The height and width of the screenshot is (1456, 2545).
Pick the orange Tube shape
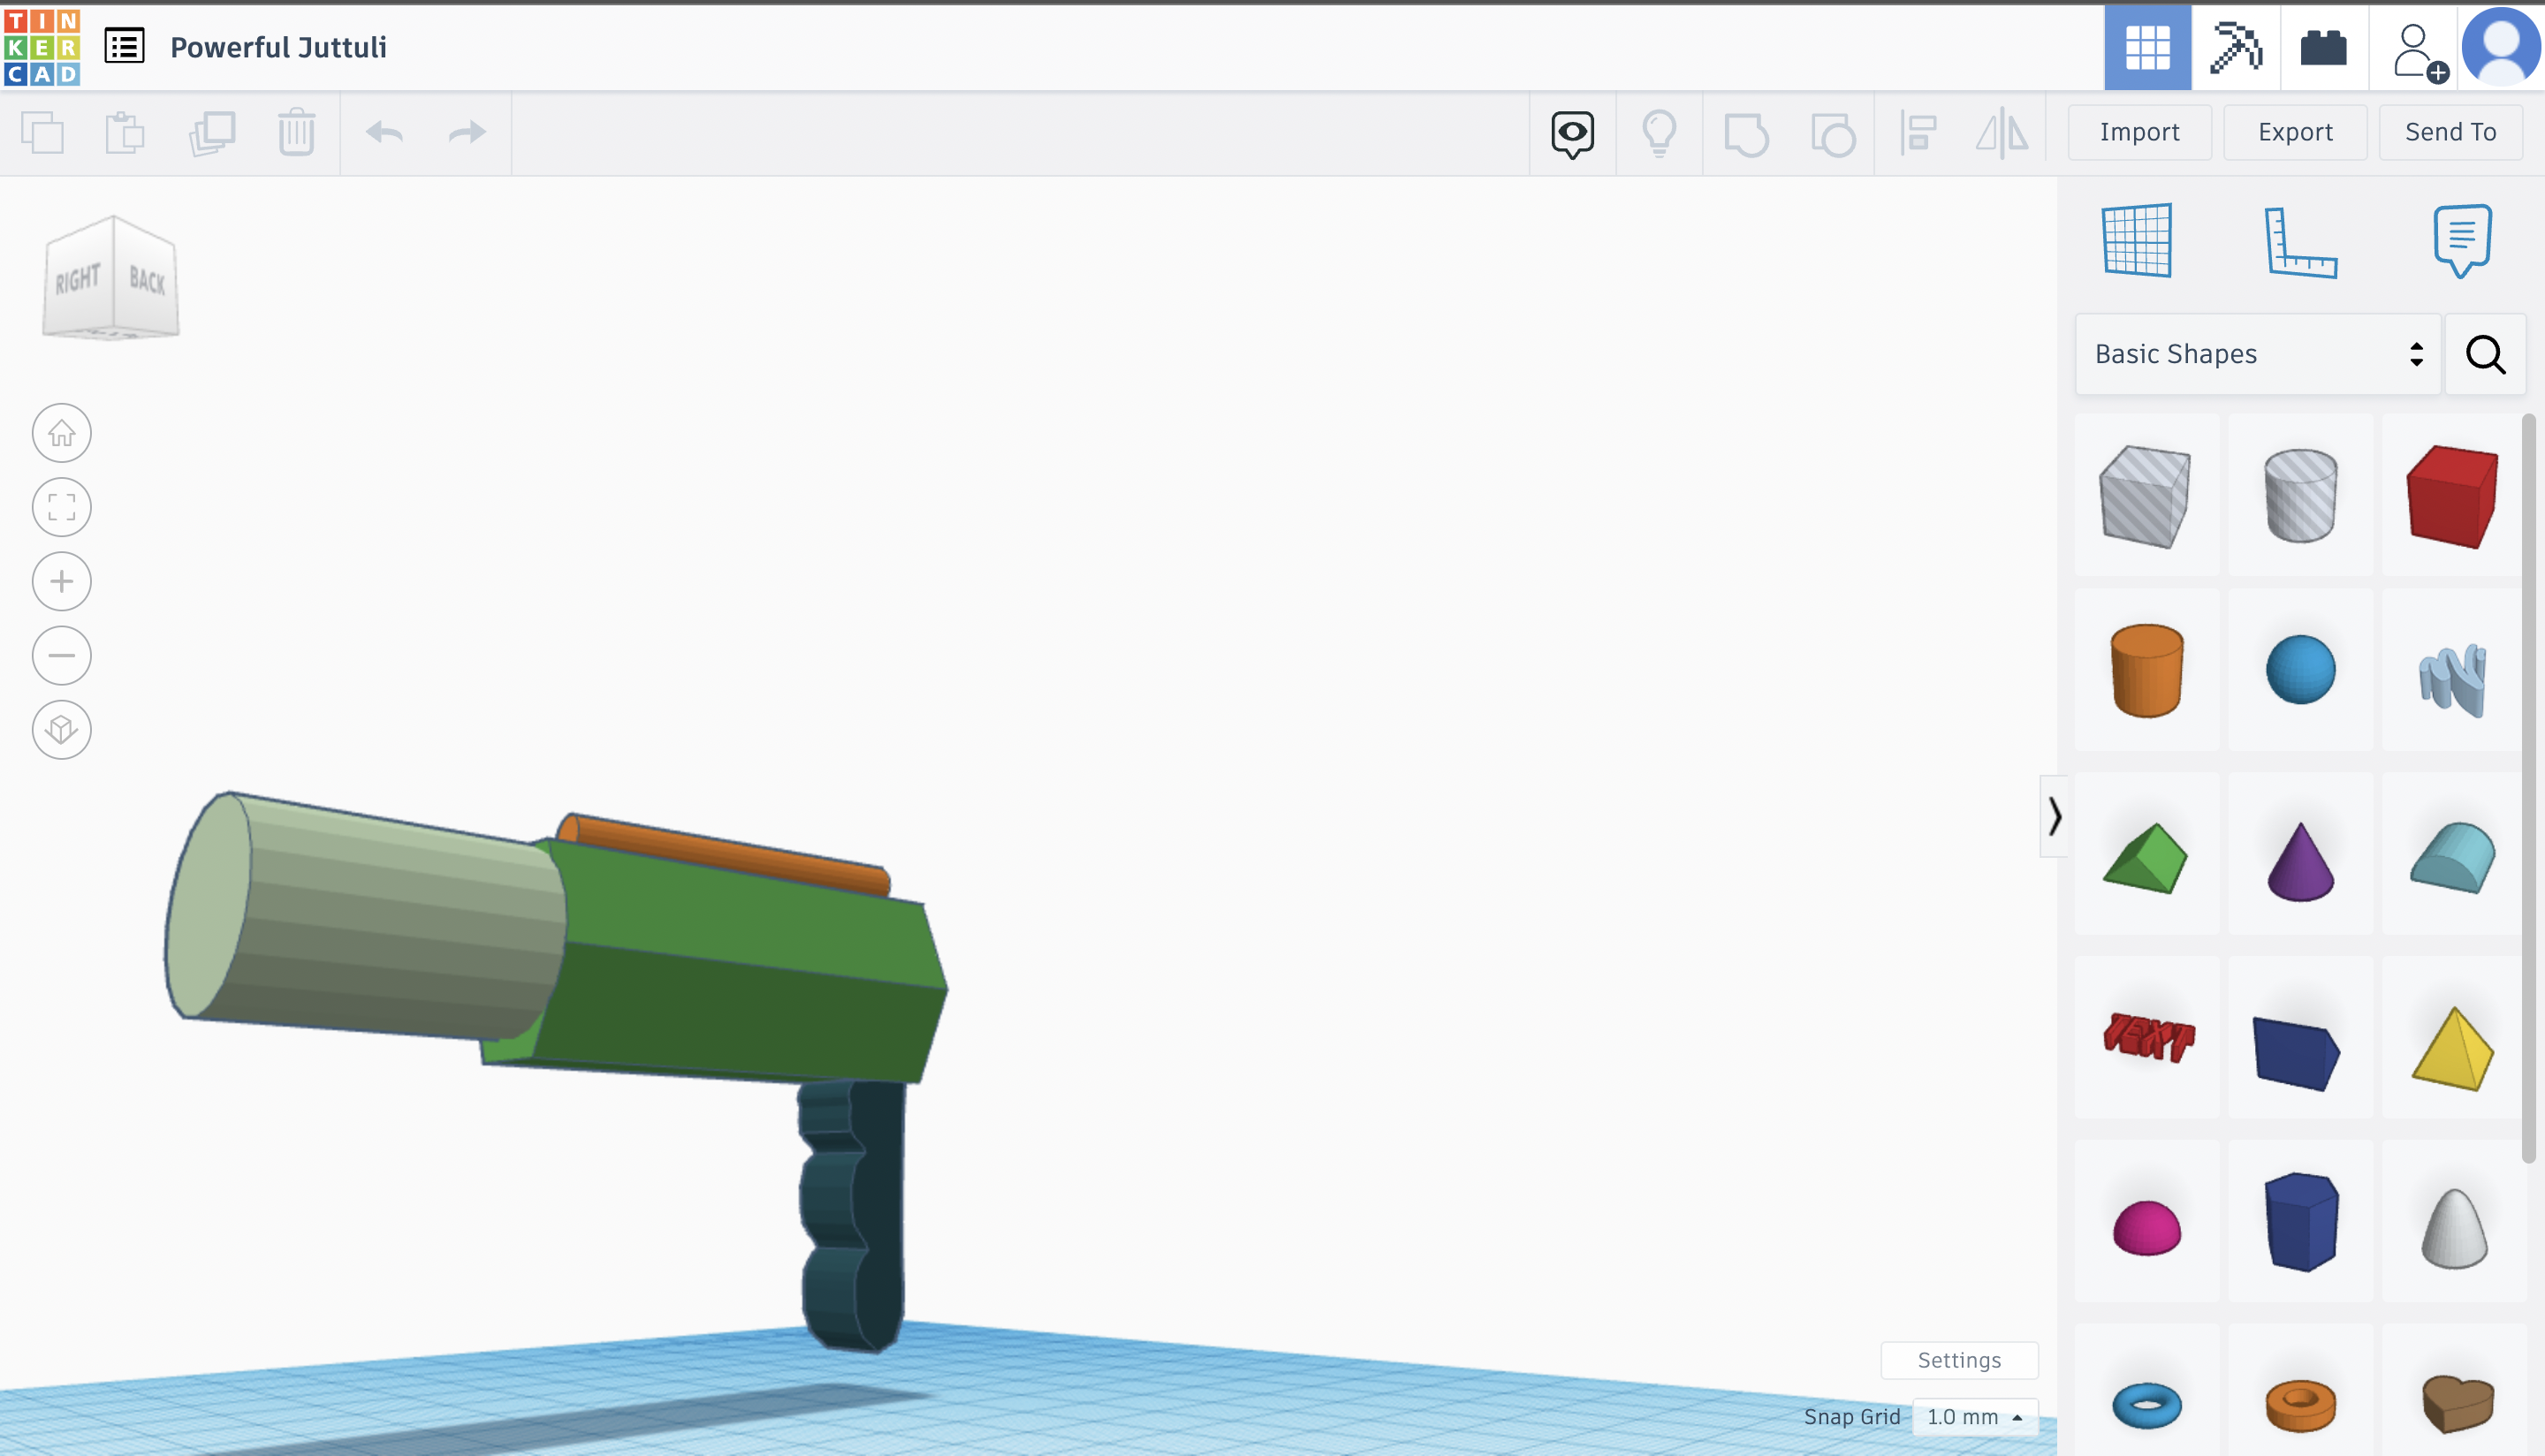point(2299,1404)
